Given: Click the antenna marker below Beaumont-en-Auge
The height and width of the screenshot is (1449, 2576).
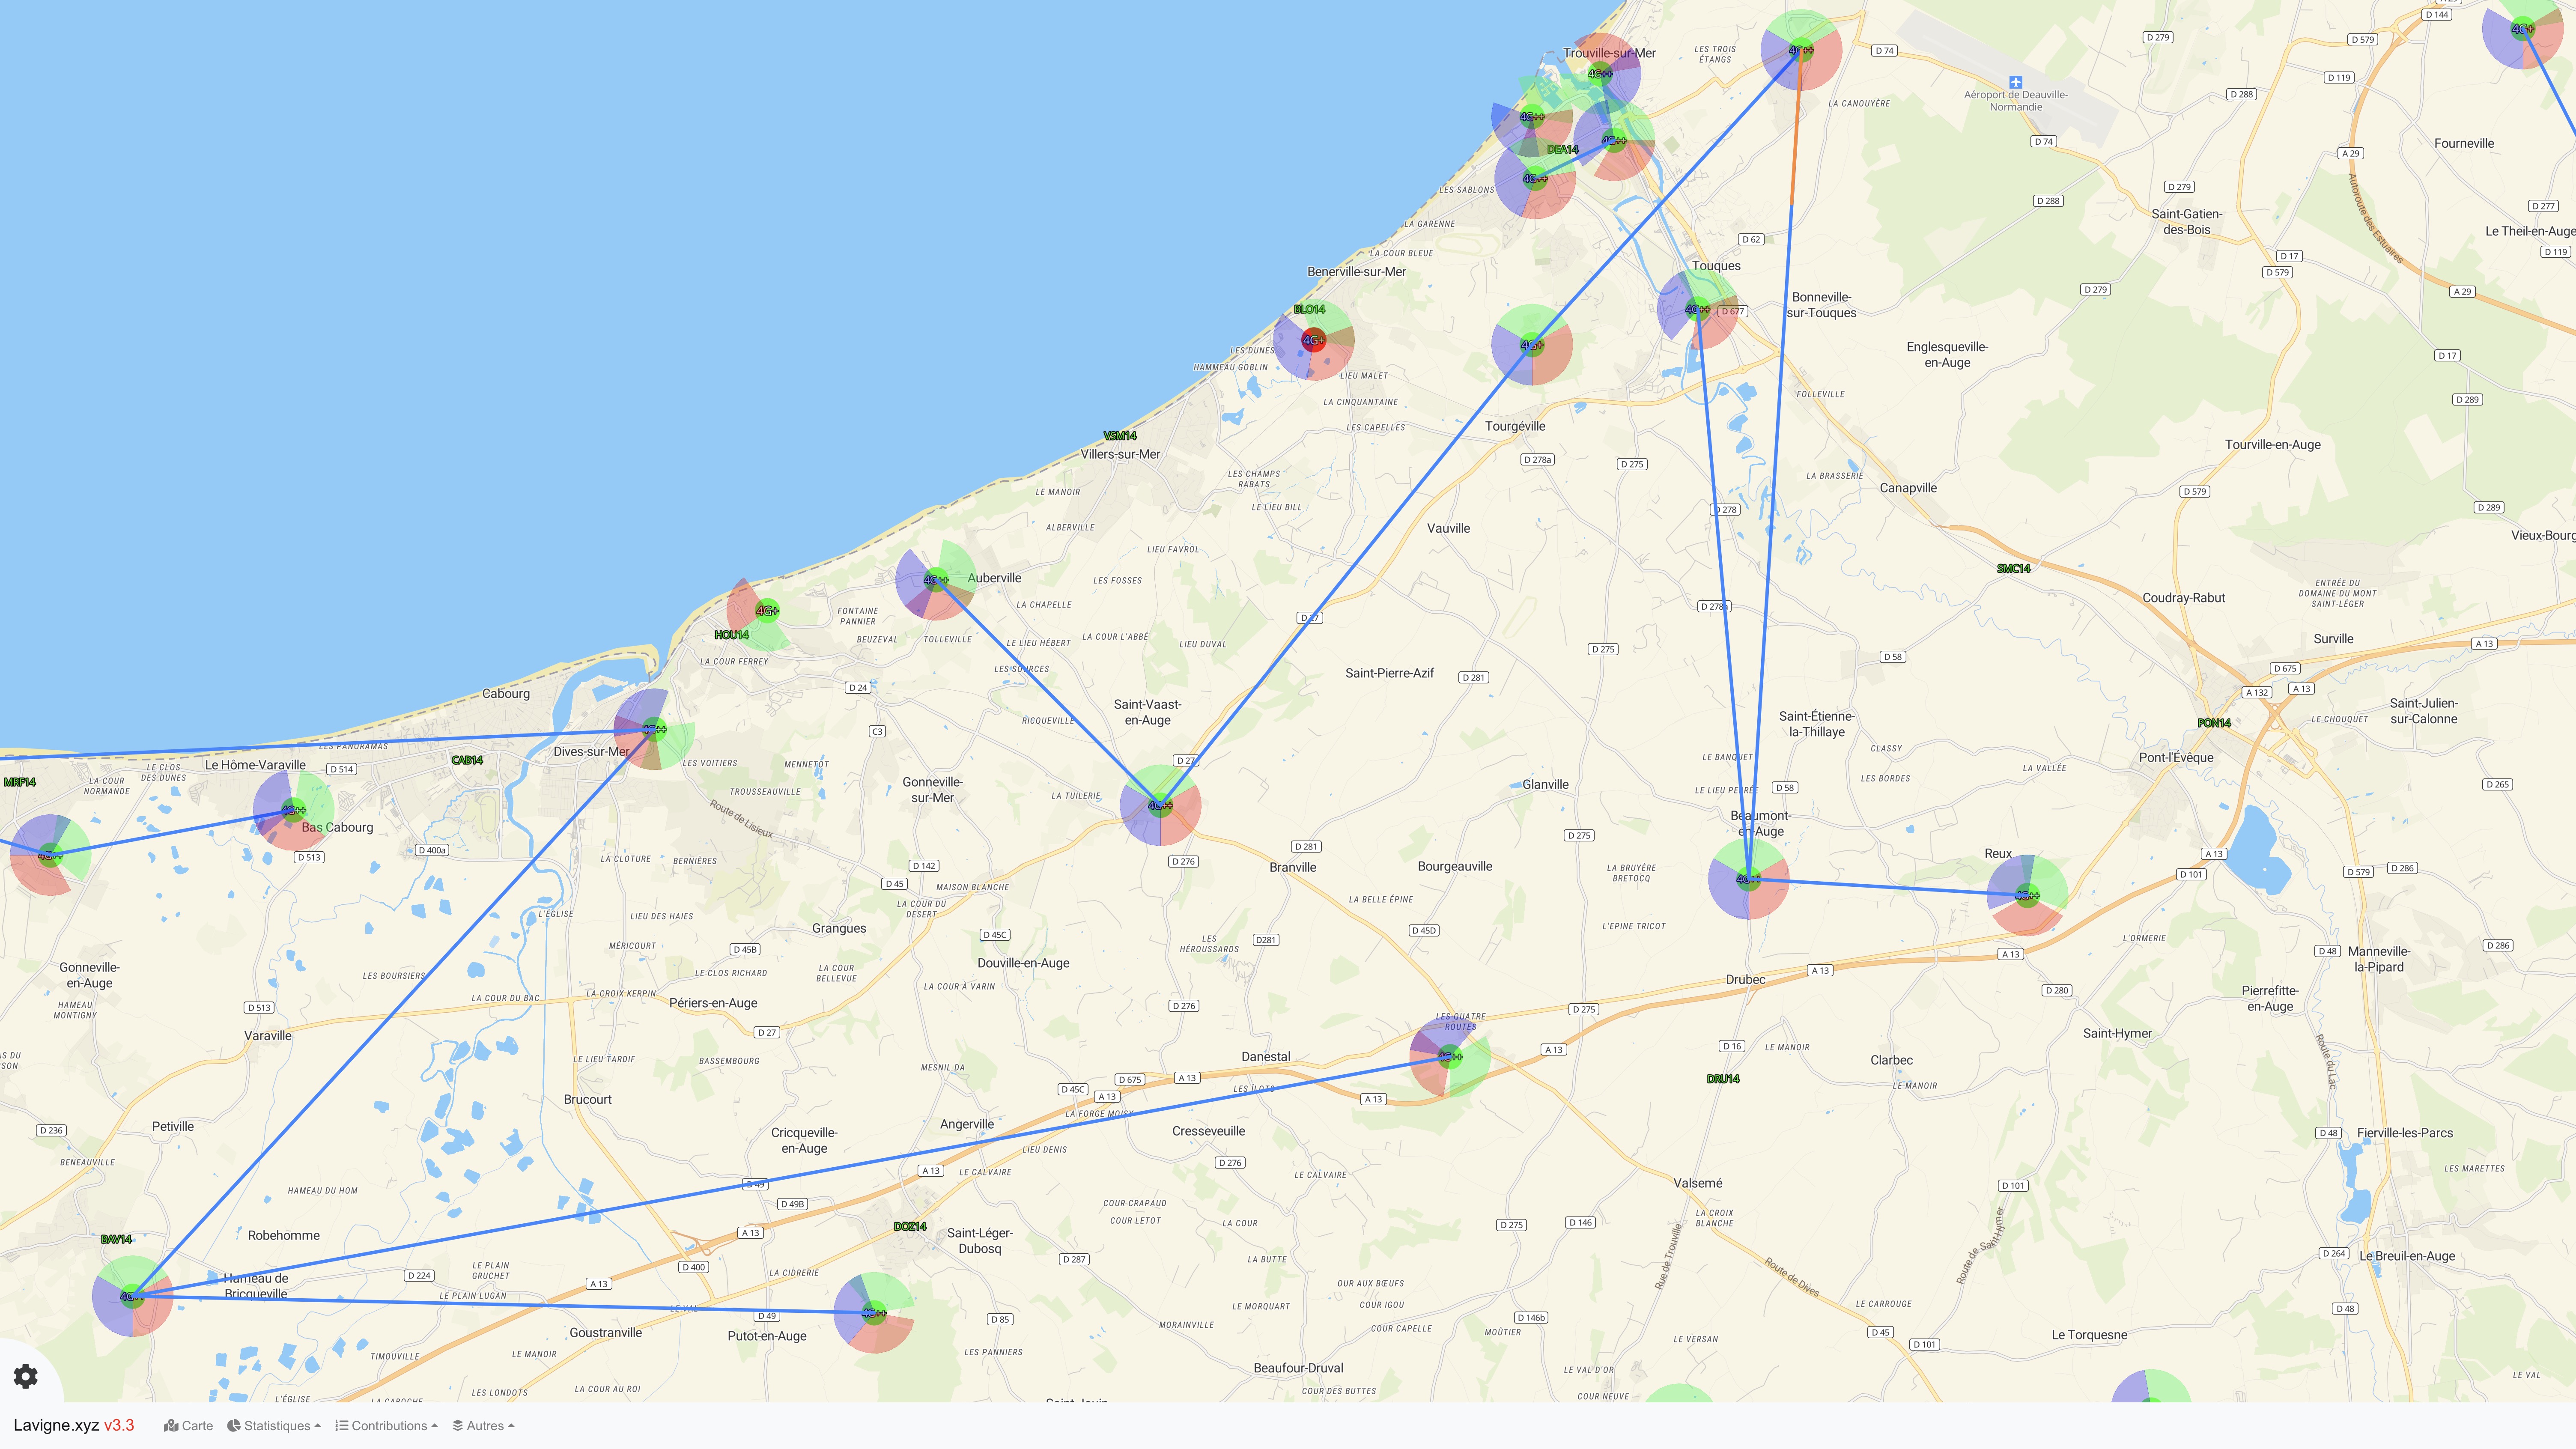Looking at the screenshot, I should click(1748, 879).
